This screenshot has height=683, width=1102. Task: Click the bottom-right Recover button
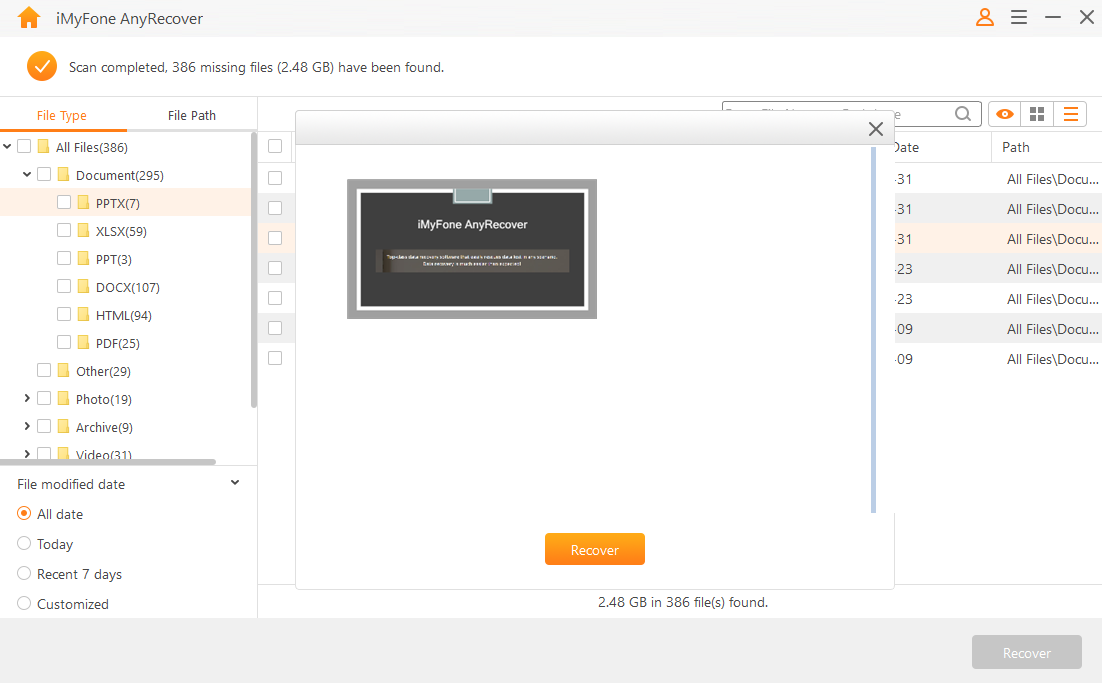tap(1026, 652)
